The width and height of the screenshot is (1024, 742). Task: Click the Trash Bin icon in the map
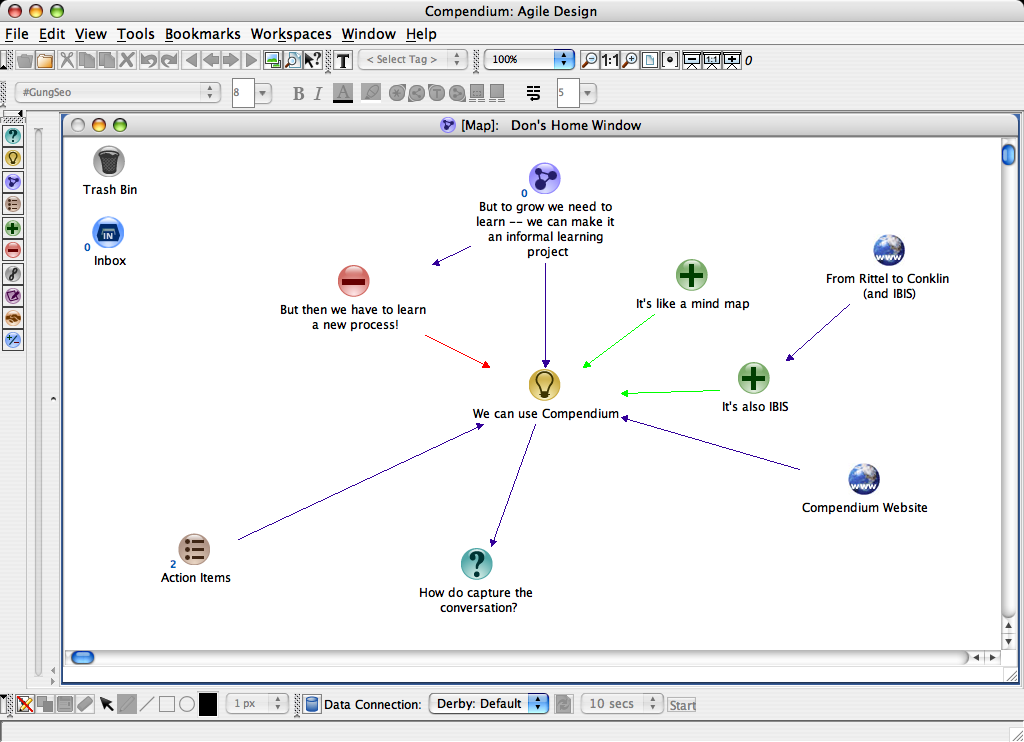click(108, 161)
